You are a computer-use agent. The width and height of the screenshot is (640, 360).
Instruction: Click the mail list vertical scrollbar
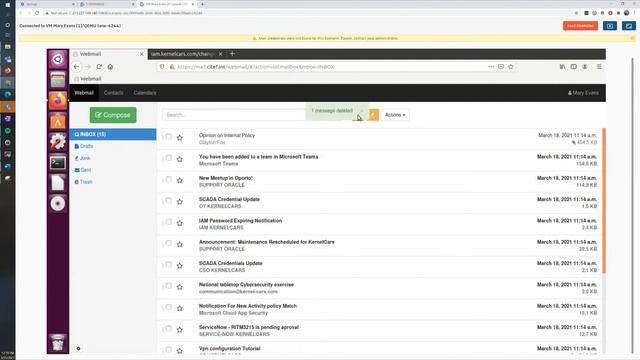click(604, 200)
